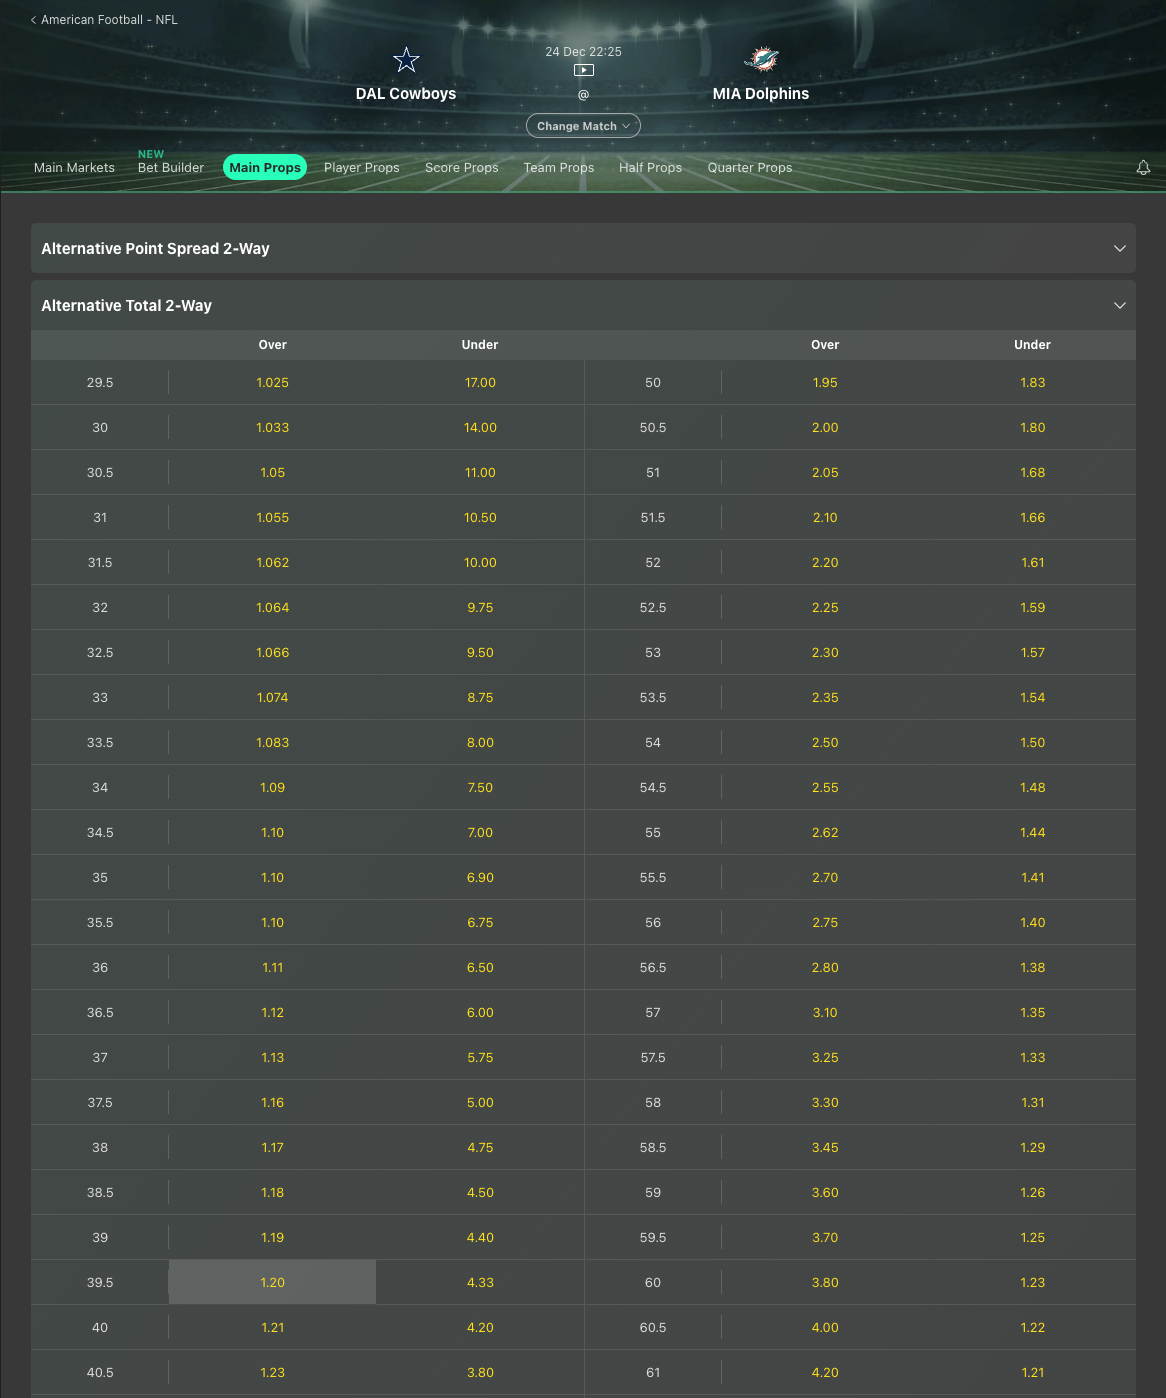The width and height of the screenshot is (1166, 1398).
Task: Pick Over 50 at odds 1.95
Action: pos(825,383)
